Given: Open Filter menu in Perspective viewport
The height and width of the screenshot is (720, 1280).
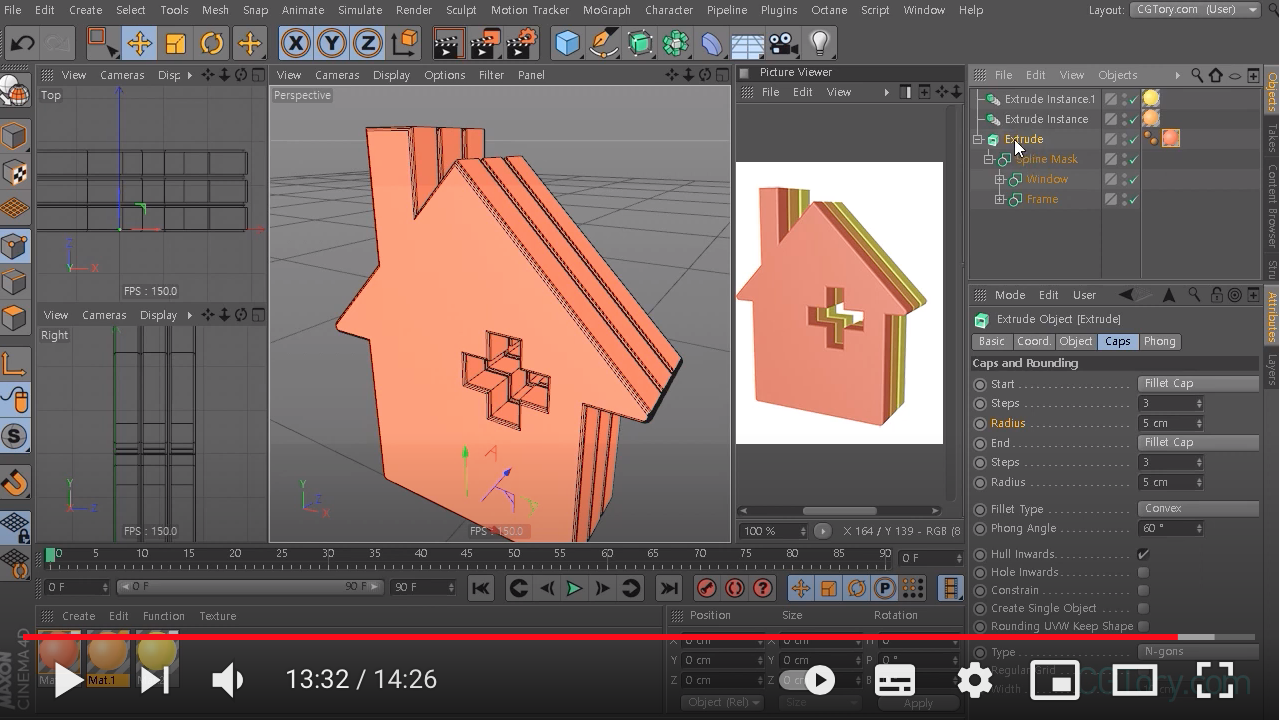Looking at the screenshot, I should 491,75.
